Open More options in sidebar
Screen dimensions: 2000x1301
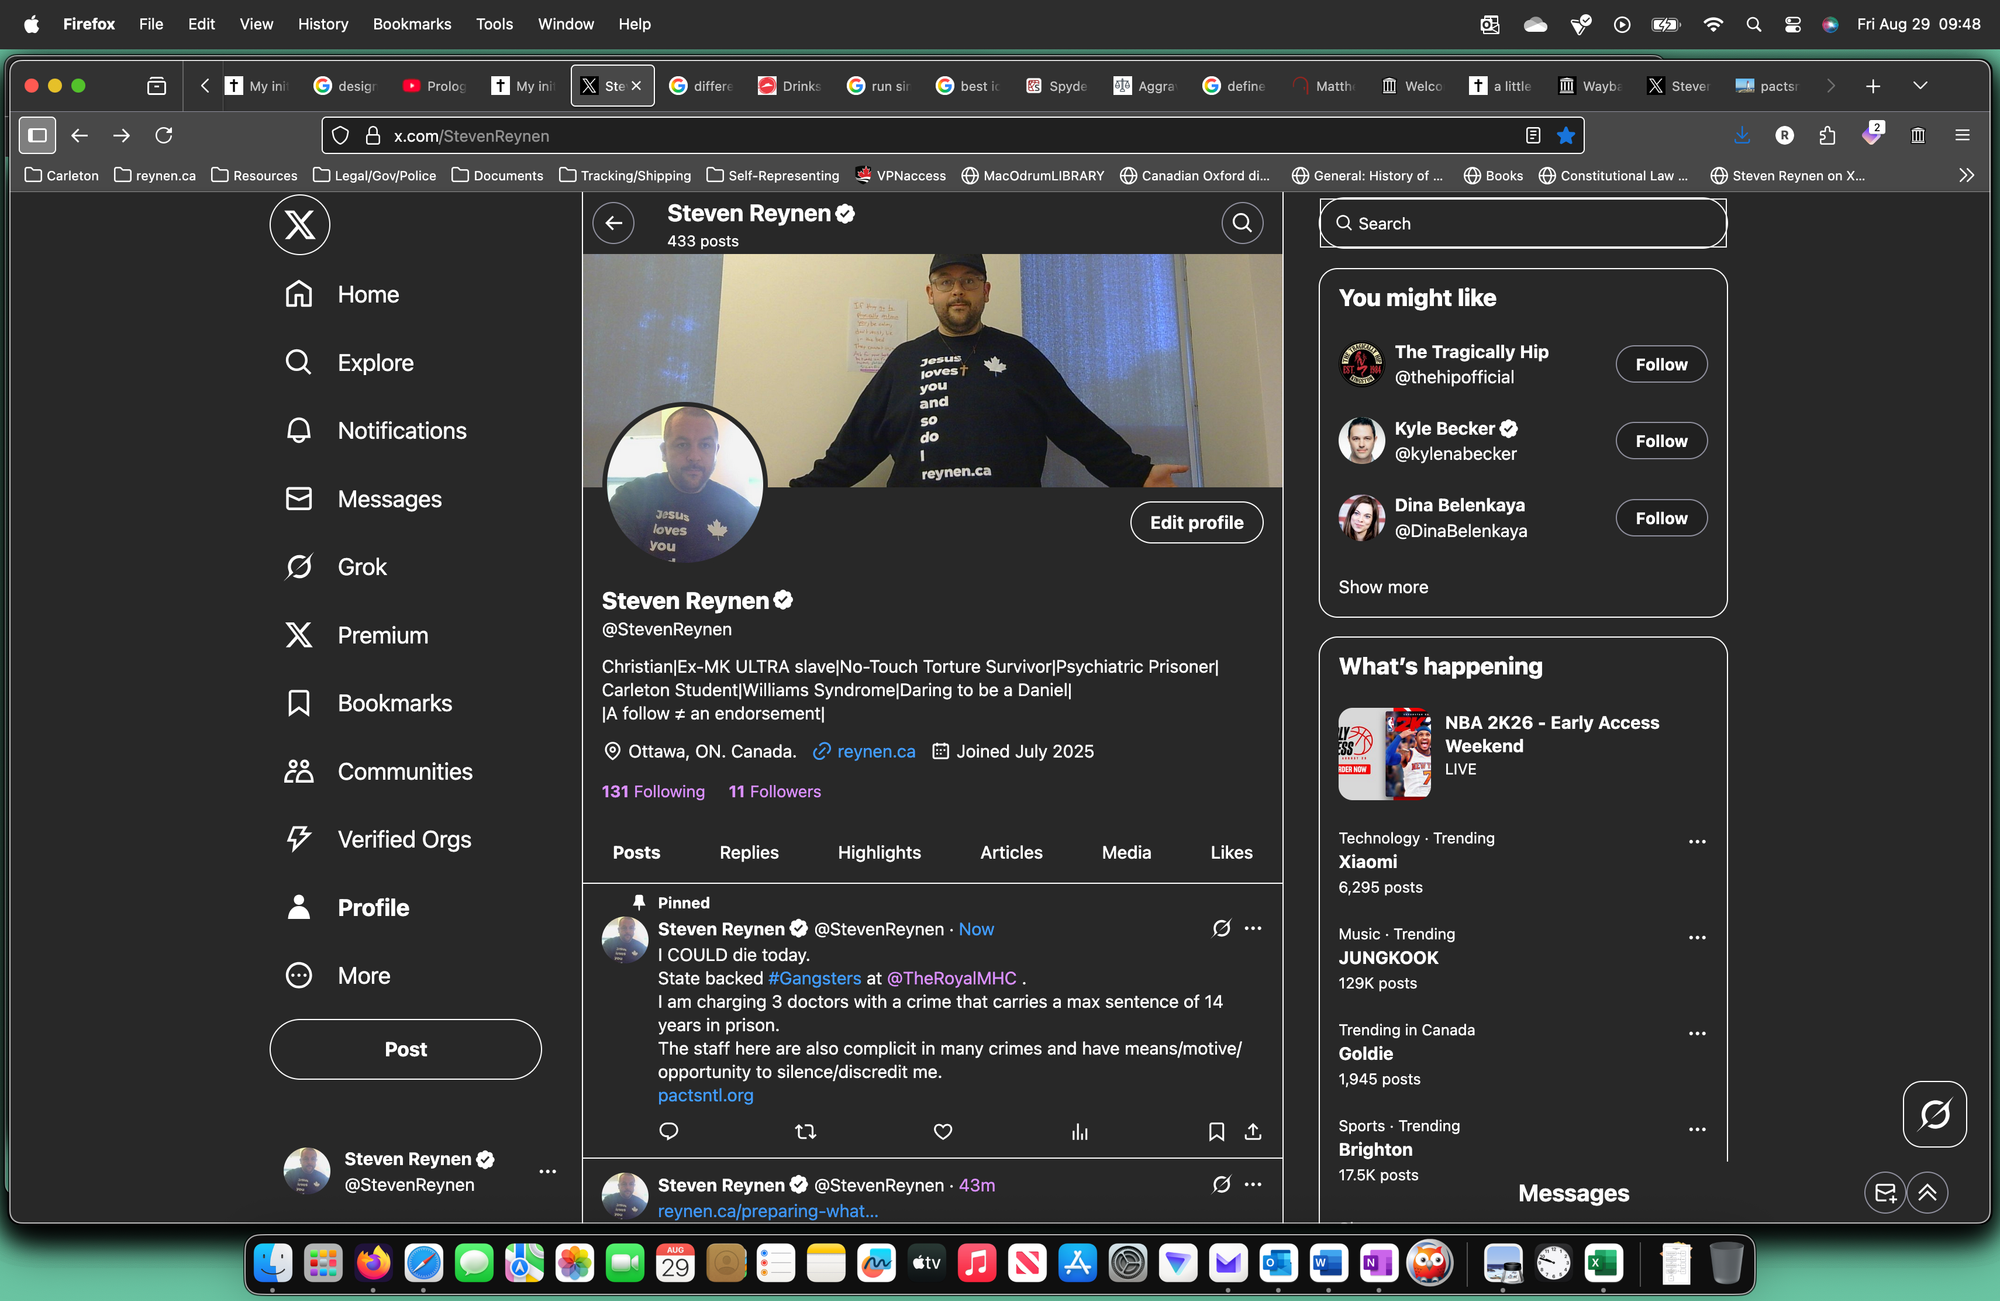(338, 975)
